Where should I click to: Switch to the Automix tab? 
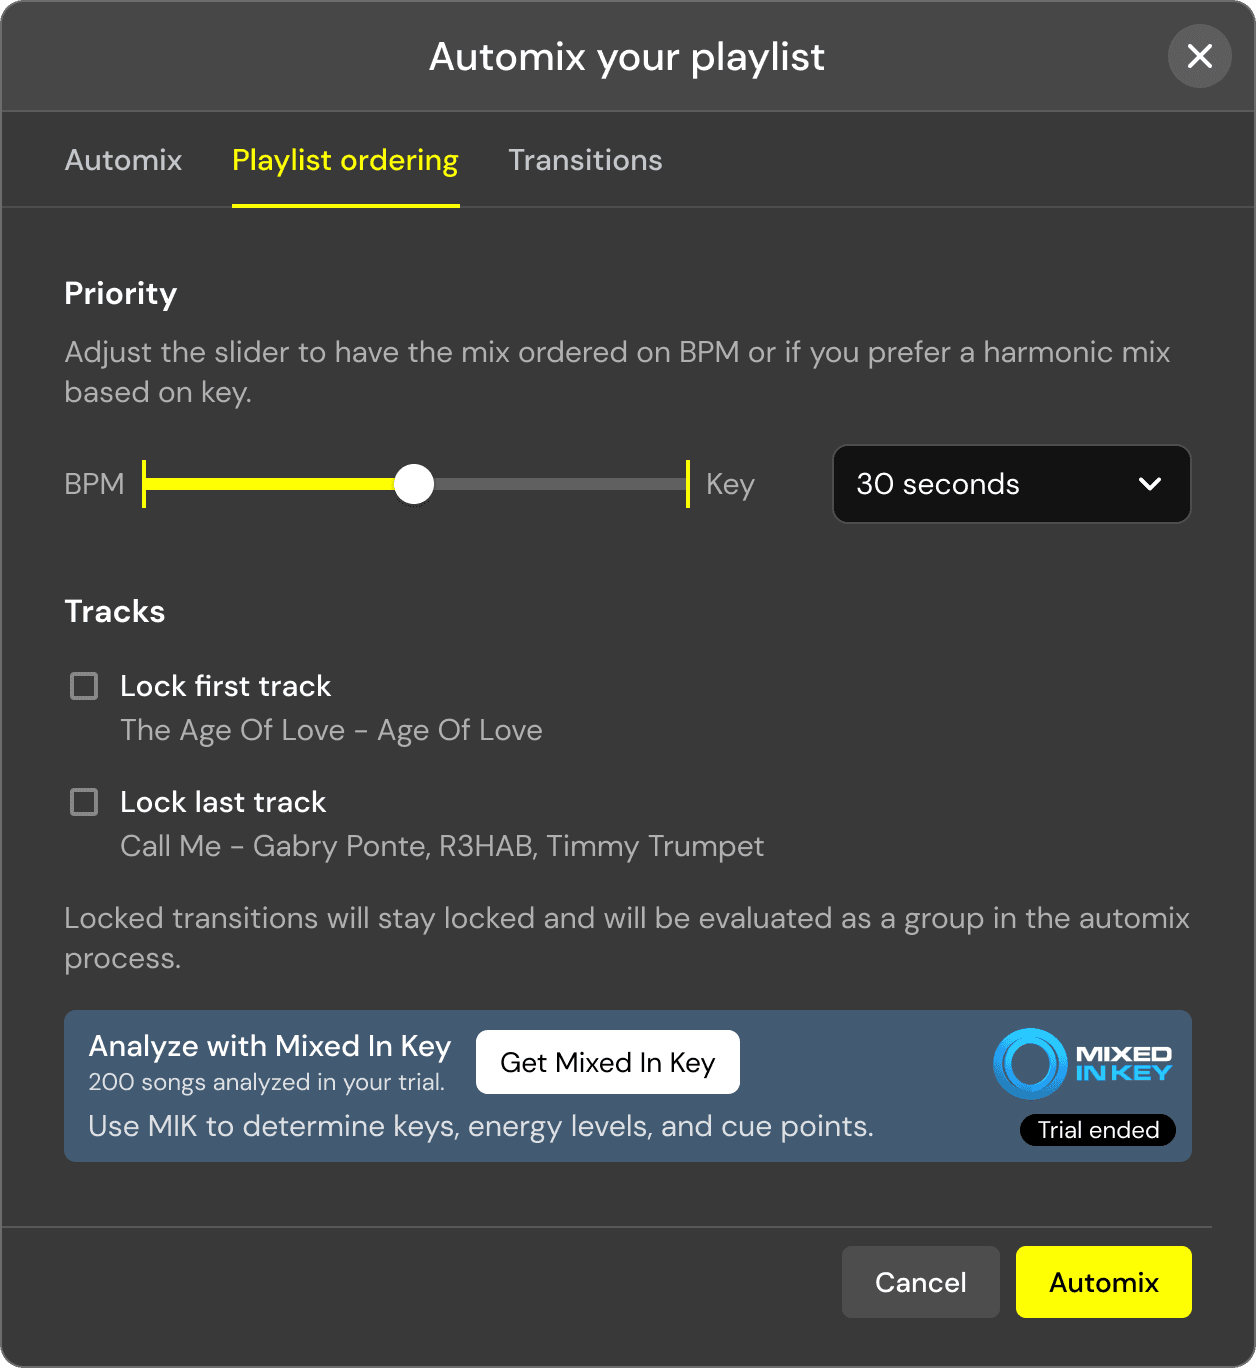point(123,160)
